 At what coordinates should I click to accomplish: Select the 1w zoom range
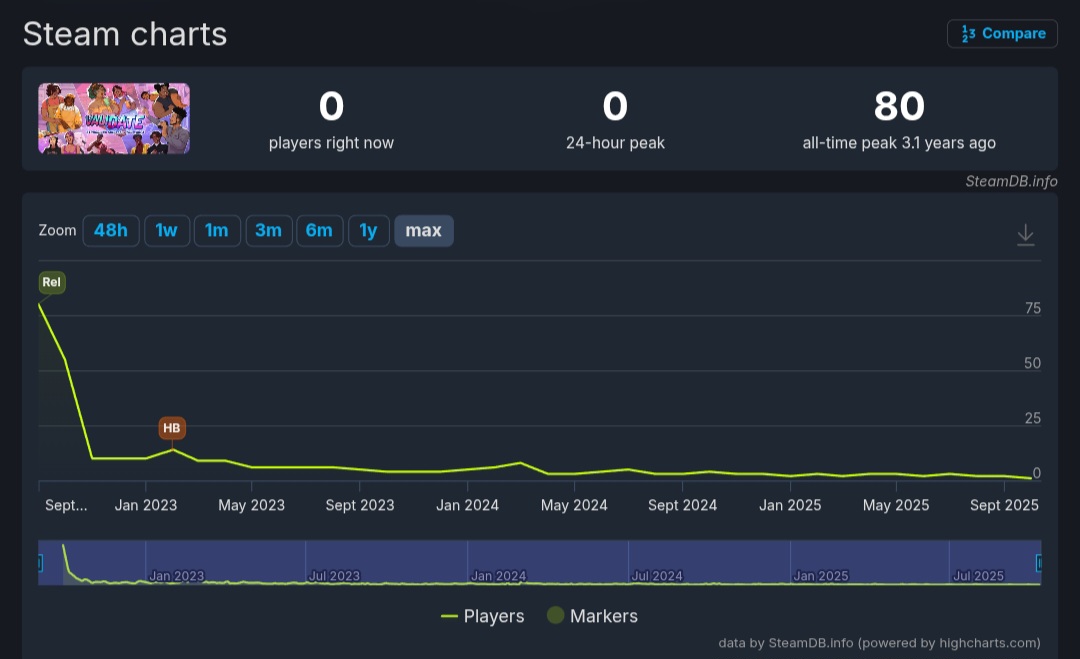coord(167,231)
